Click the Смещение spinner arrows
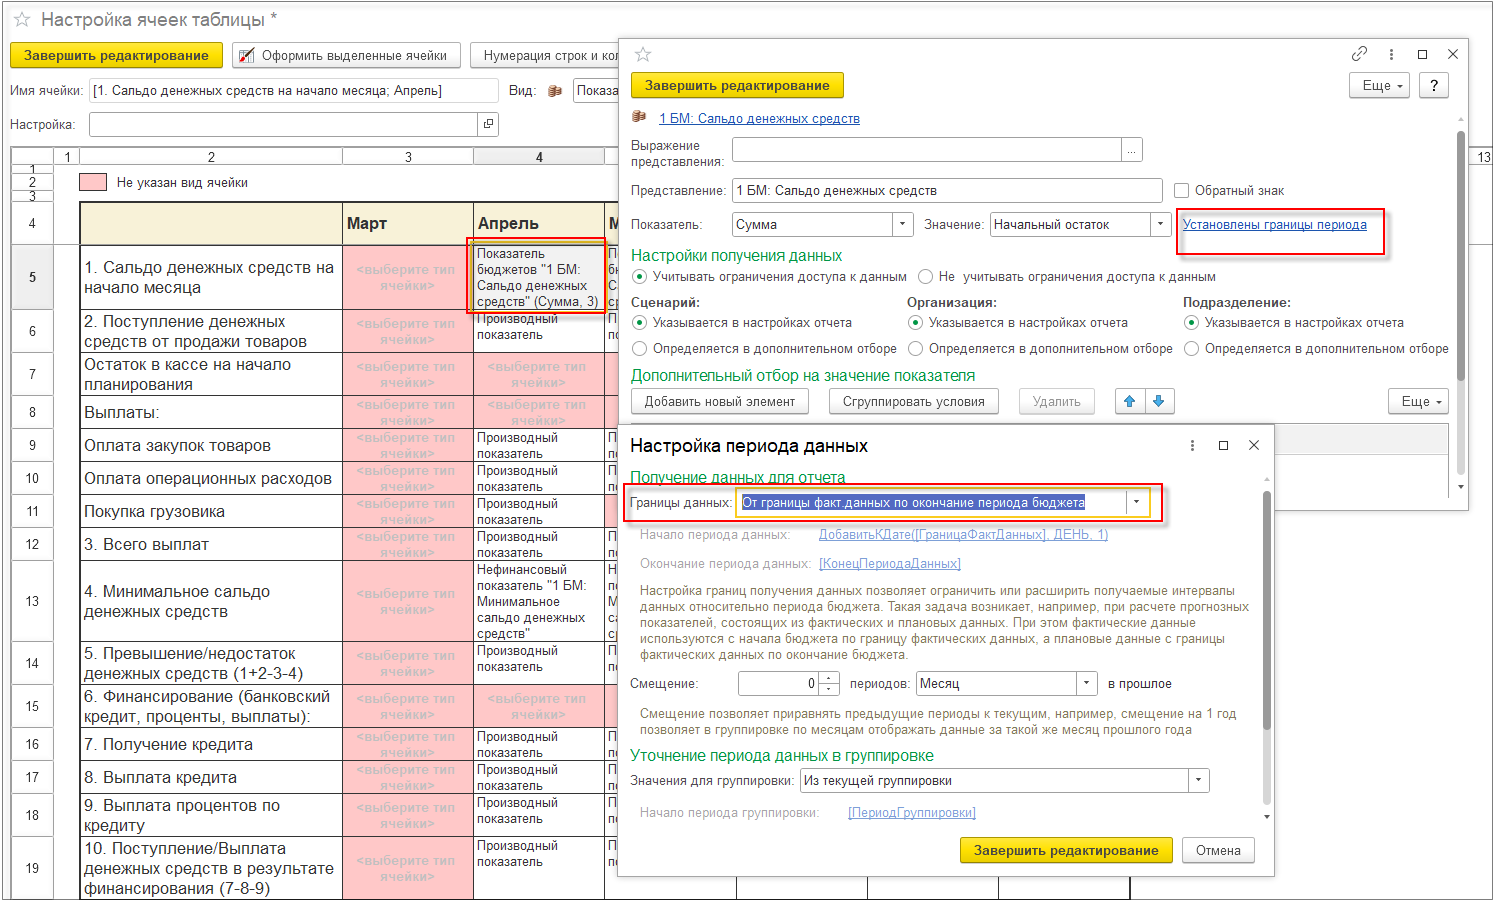This screenshot has width=1493, height=900. (829, 683)
